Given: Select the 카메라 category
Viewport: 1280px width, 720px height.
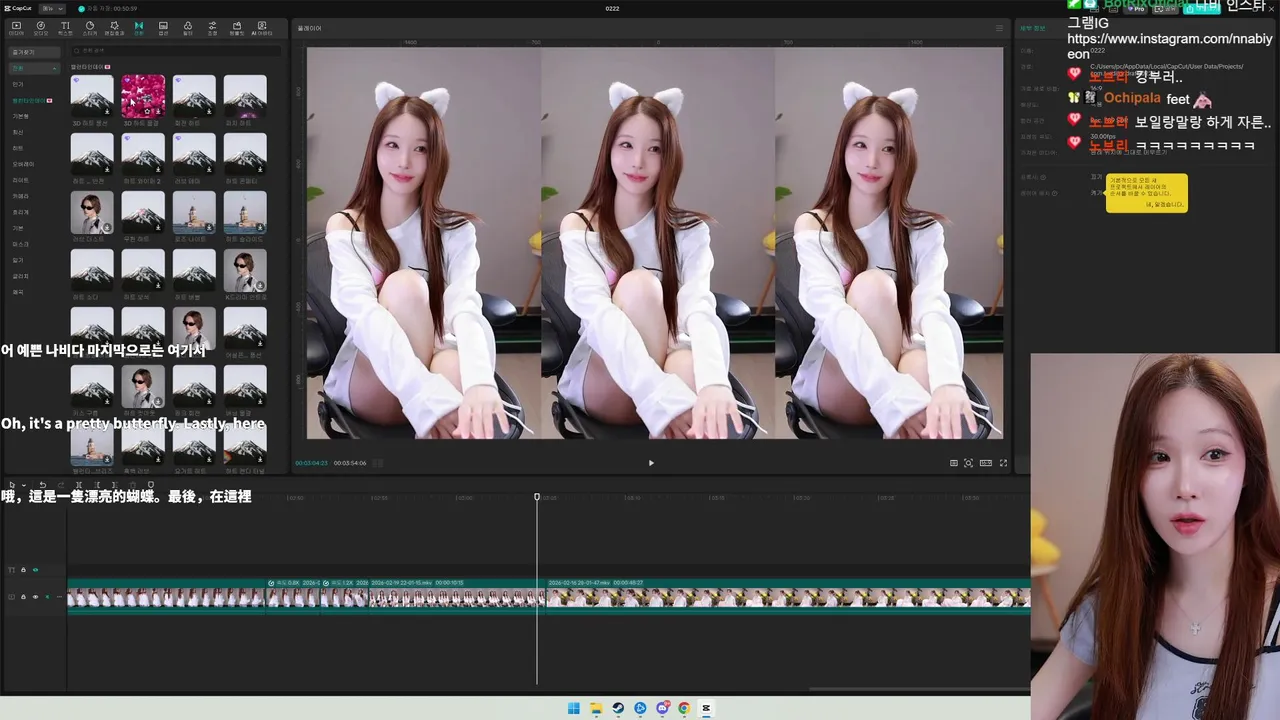Looking at the screenshot, I should (x=21, y=196).
